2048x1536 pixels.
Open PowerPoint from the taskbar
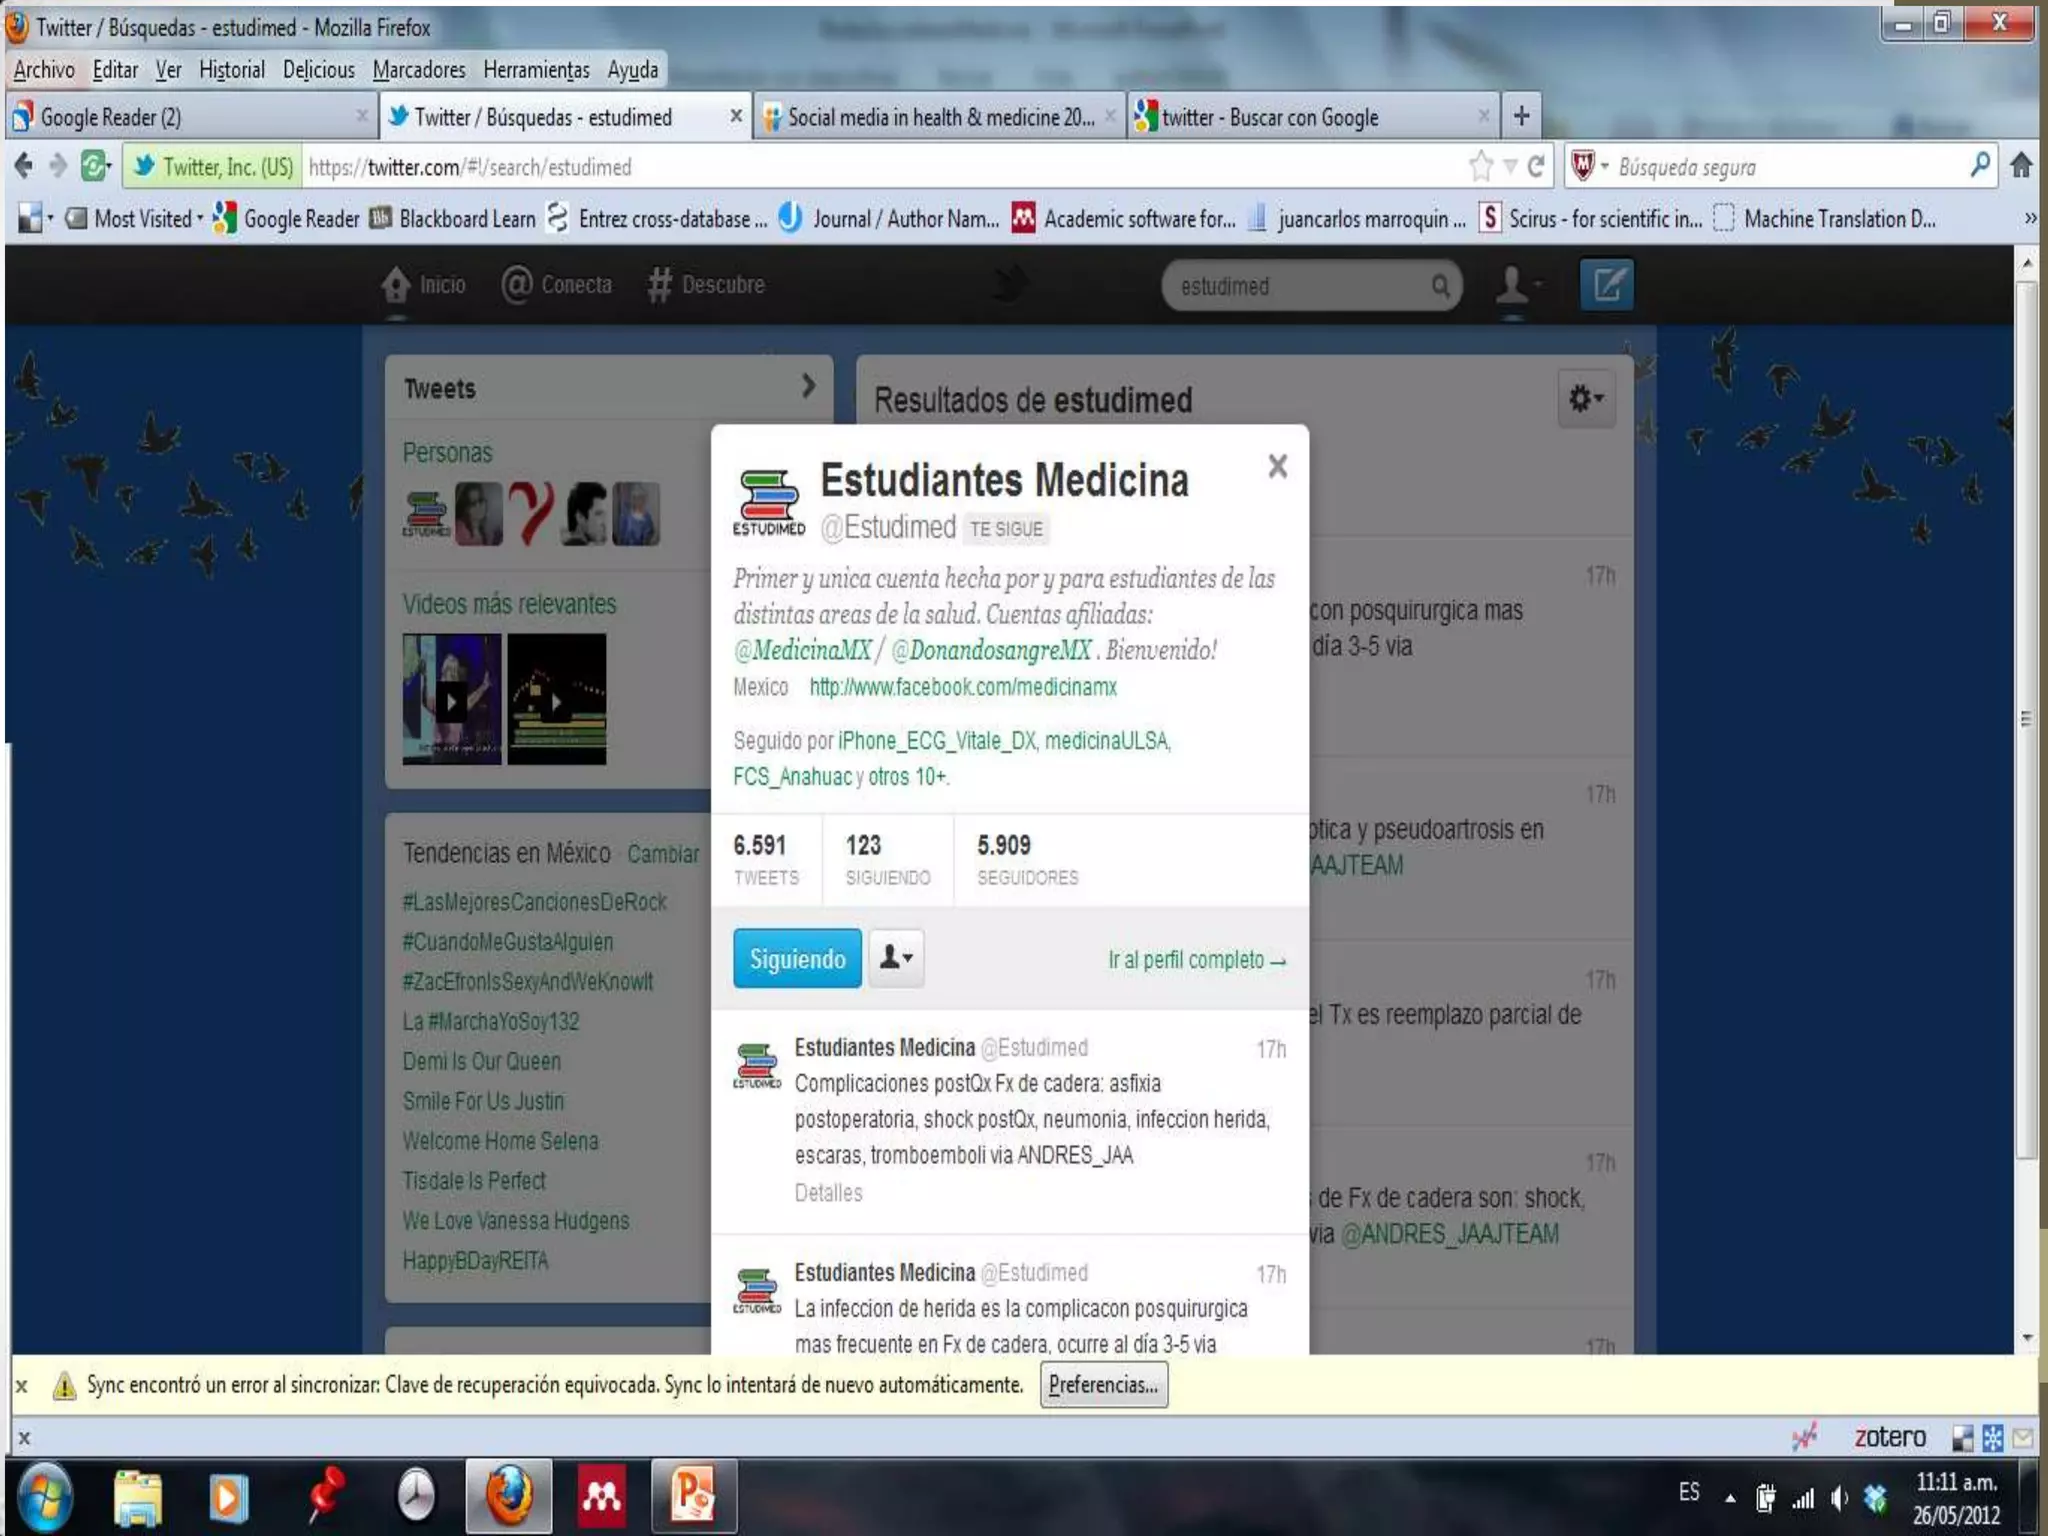(694, 1496)
